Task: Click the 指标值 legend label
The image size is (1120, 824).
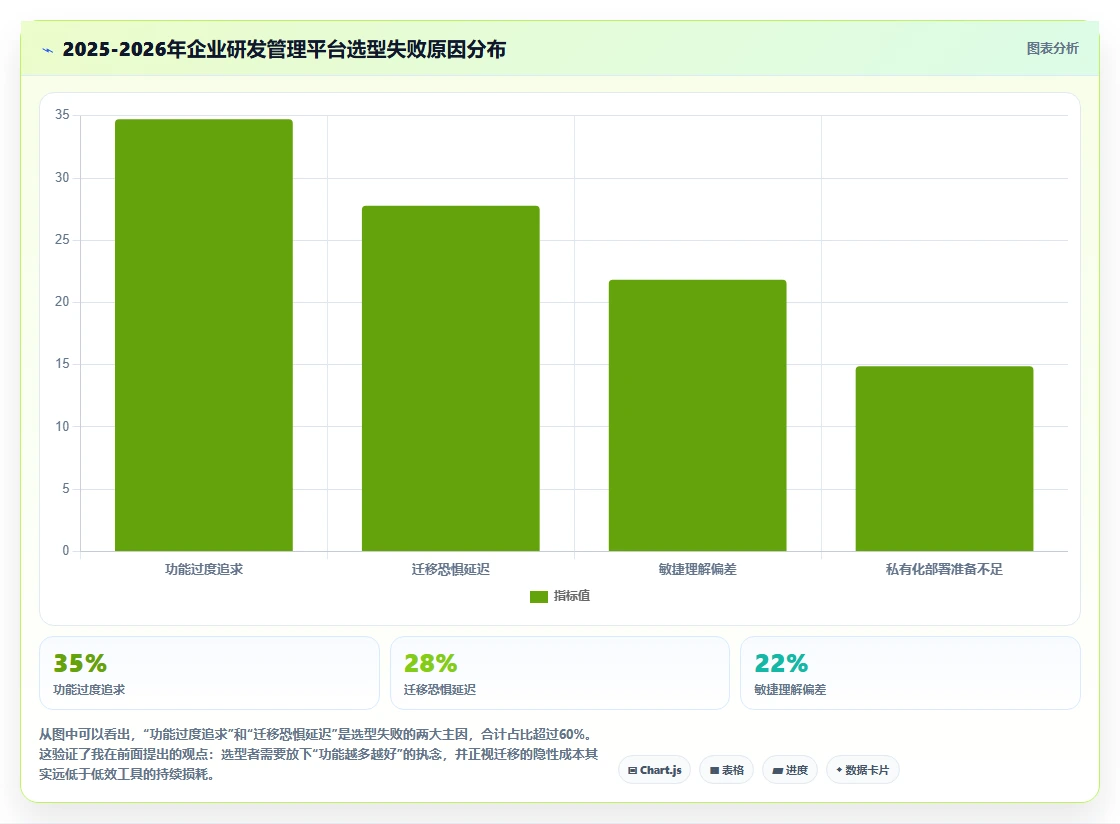Action: pos(571,596)
